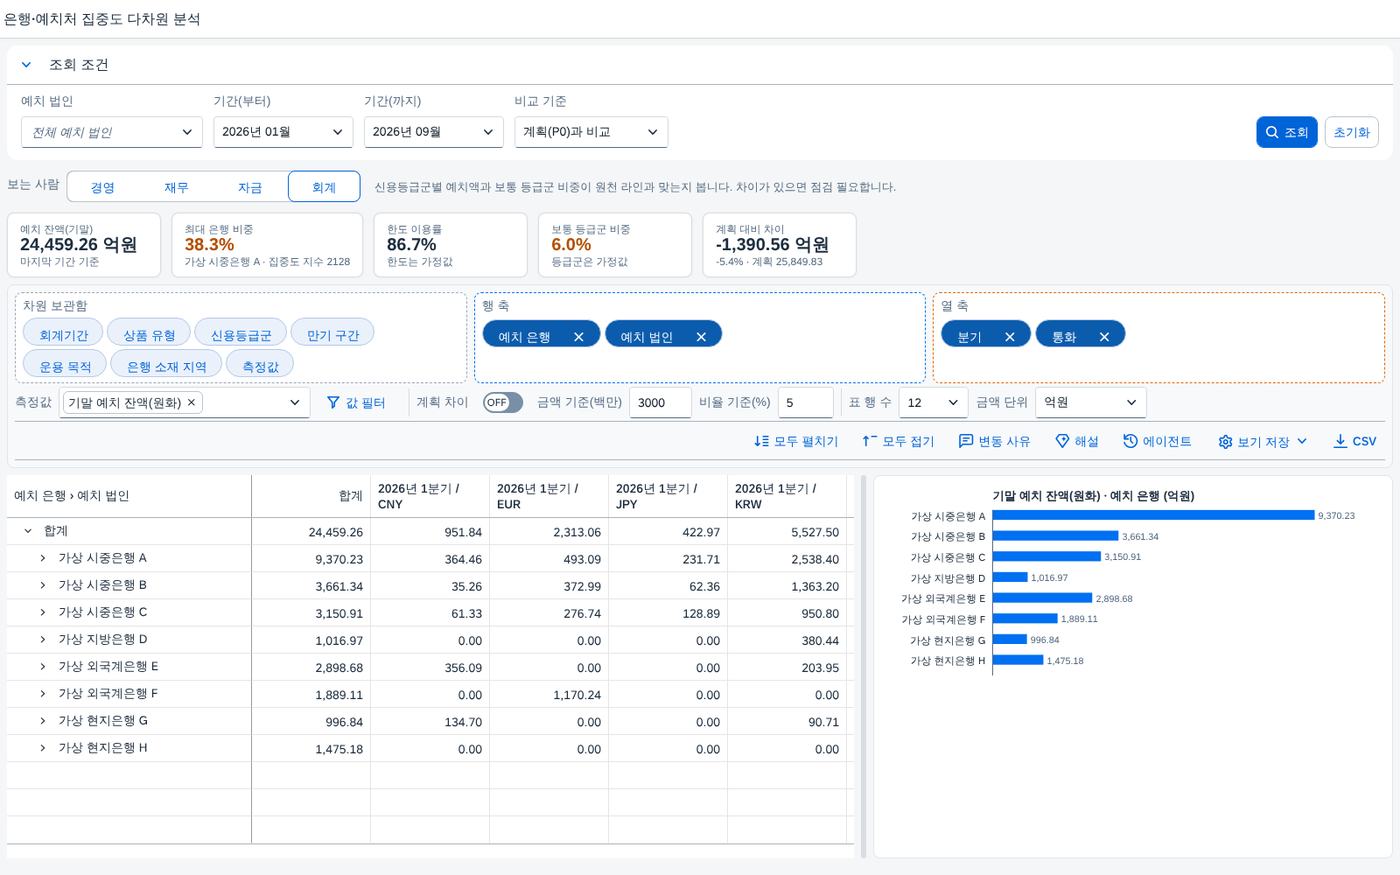
Task: Toggle the 계획 차이 switch
Action: (502, 402)
